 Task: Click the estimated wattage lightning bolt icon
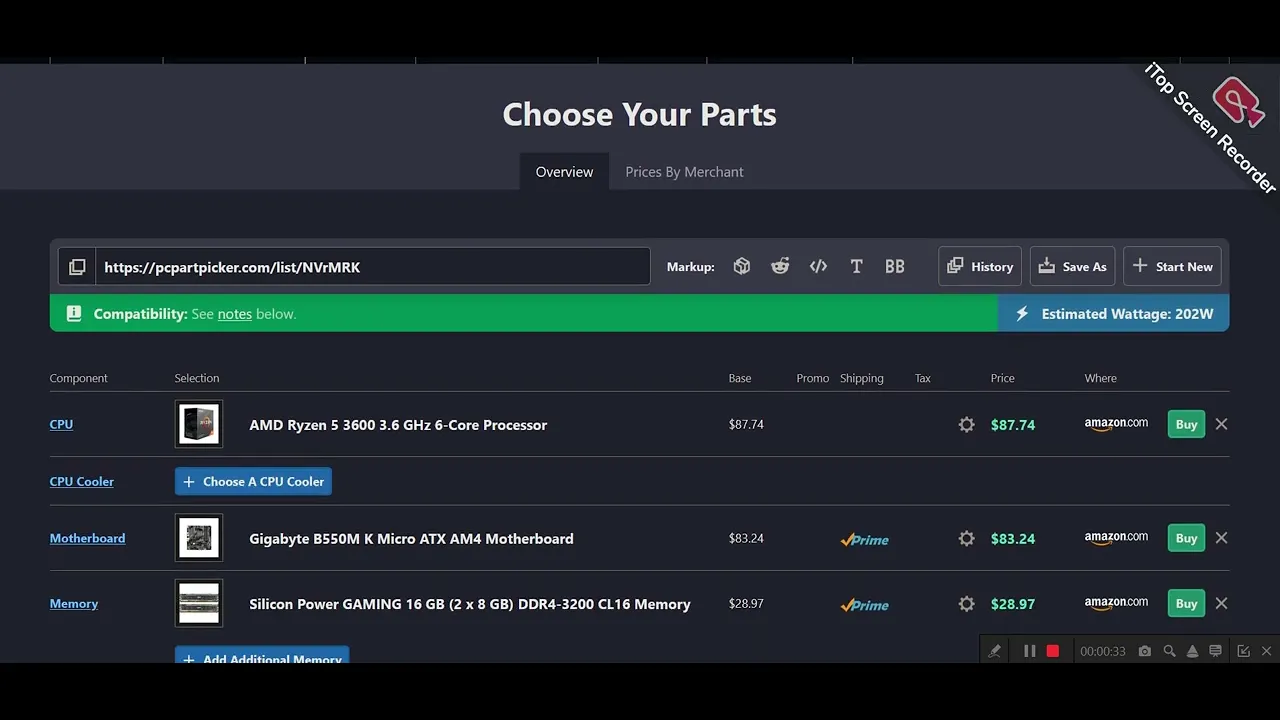coord(1022,314)
